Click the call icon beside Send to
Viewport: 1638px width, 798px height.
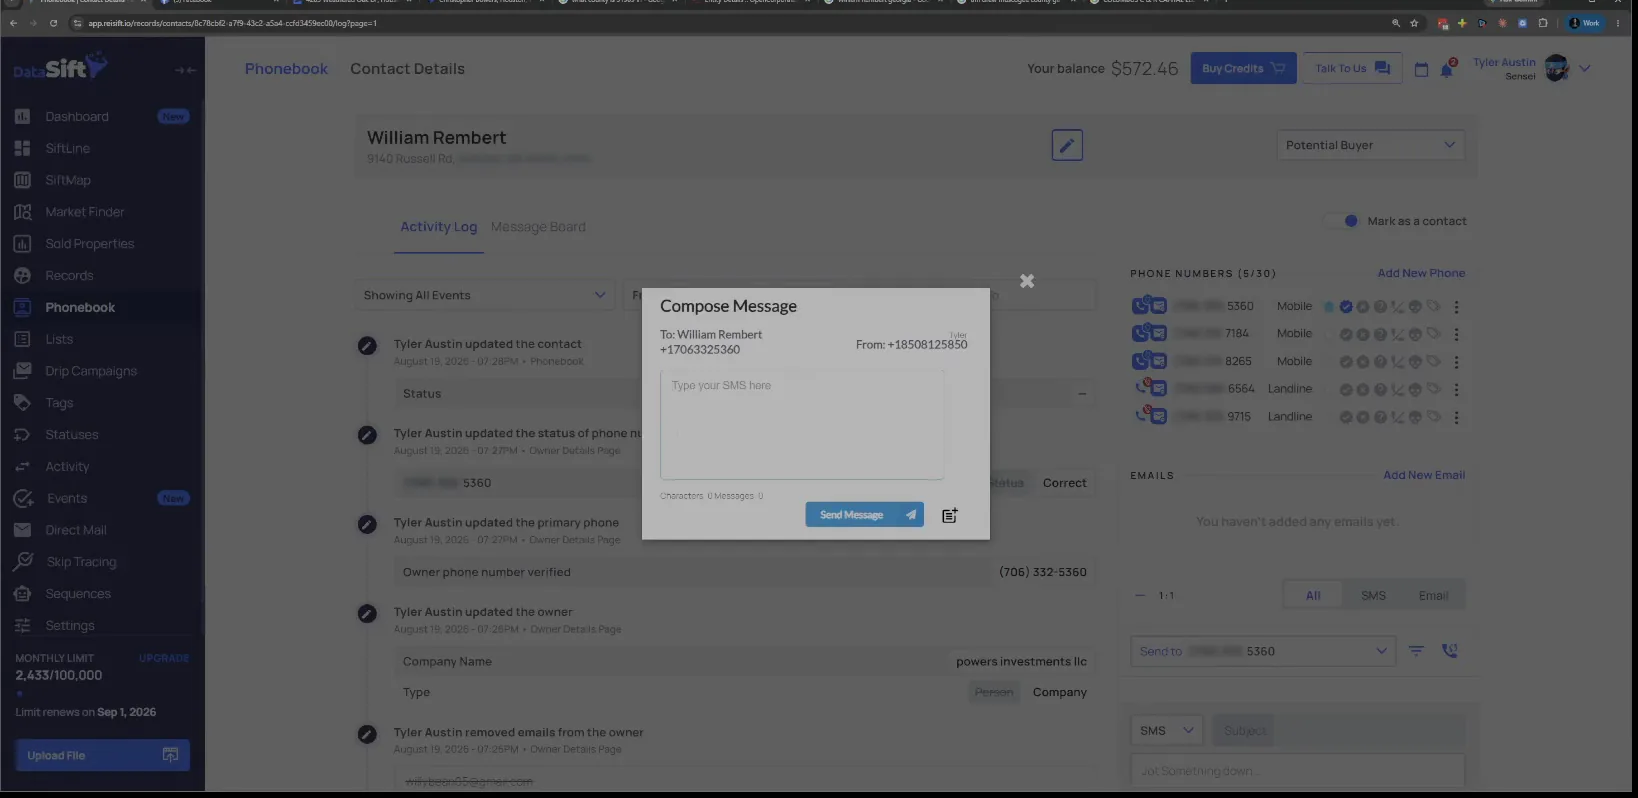(x=1449, y=651)
